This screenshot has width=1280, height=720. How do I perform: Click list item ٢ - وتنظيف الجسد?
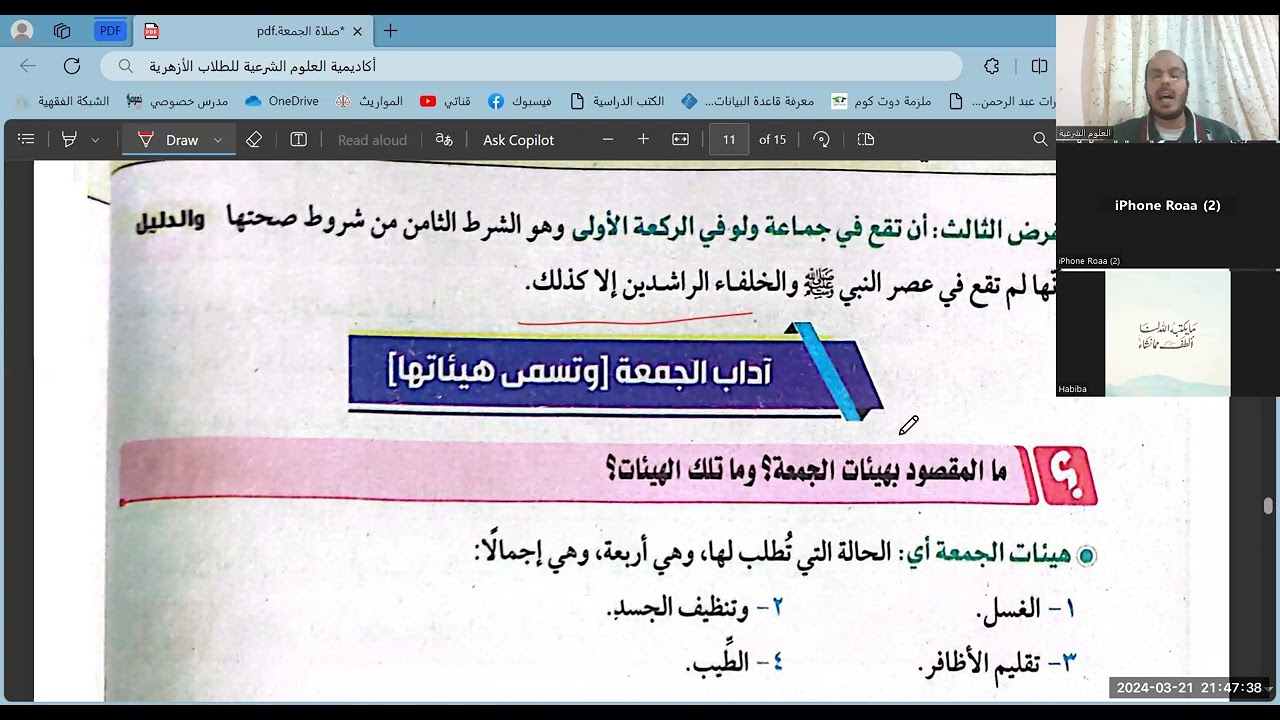pyautogui.click(x=695, y=607)
